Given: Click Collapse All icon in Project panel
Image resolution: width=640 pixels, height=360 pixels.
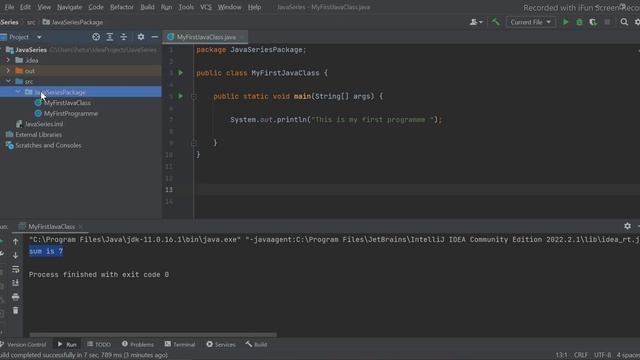Looking at the screenshot, I should [124, 37].
